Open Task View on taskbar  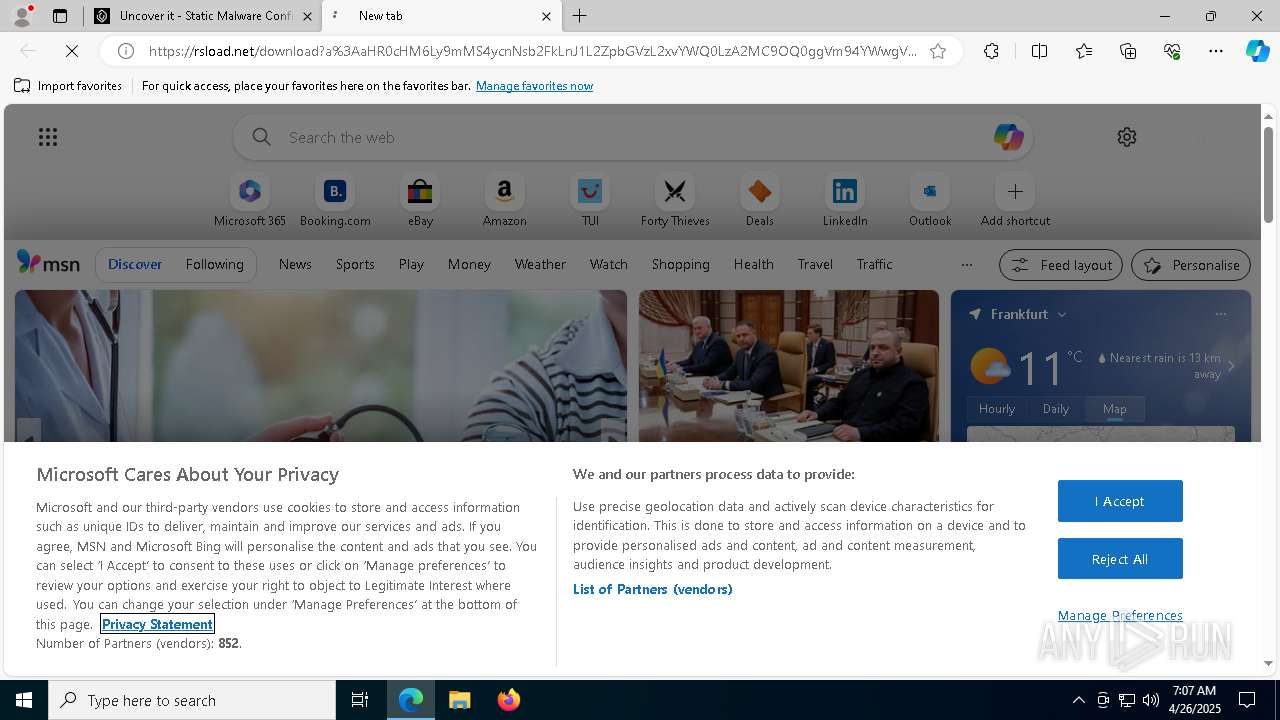[x=360, y=700]
